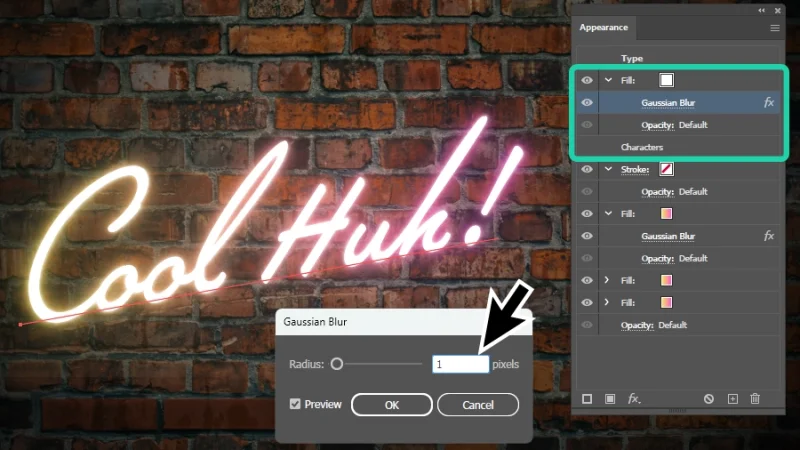
Task: Click OK in Gaussian Blur dialog
Action: pos(392,404)
